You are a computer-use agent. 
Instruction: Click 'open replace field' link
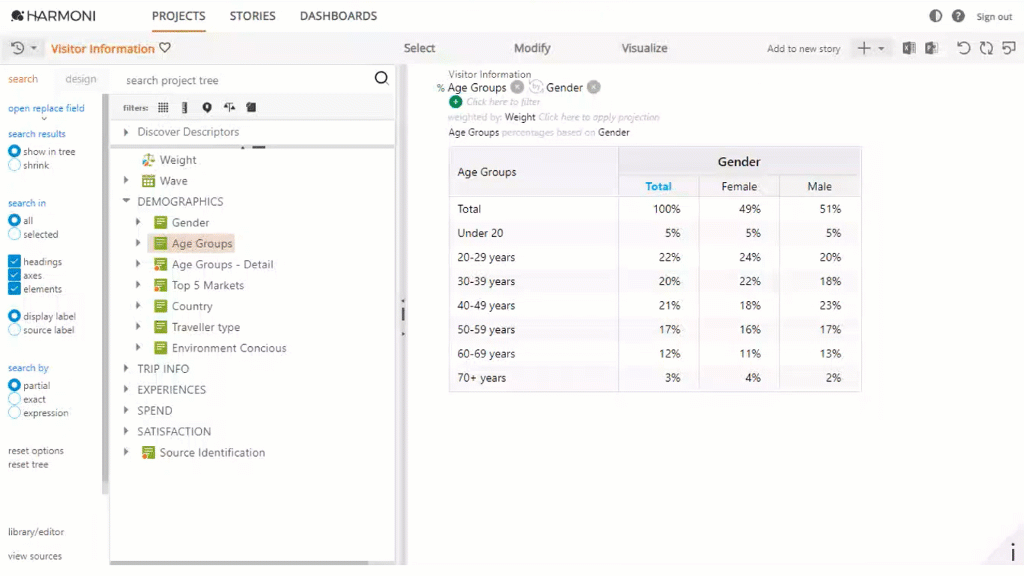[46, 108]
